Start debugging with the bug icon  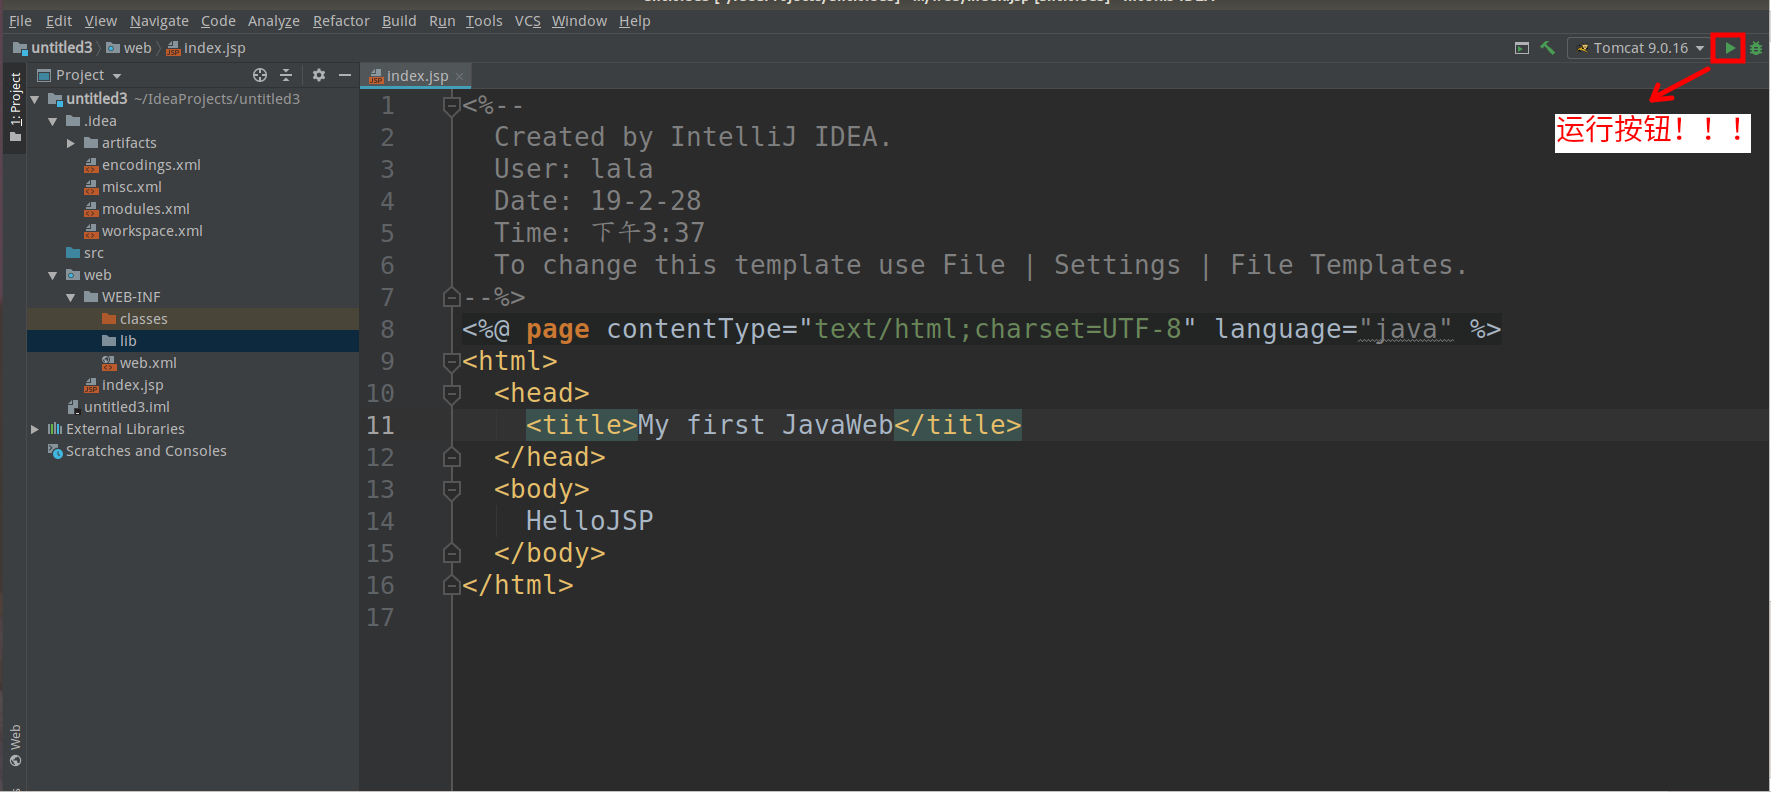tap(1756, 48)
